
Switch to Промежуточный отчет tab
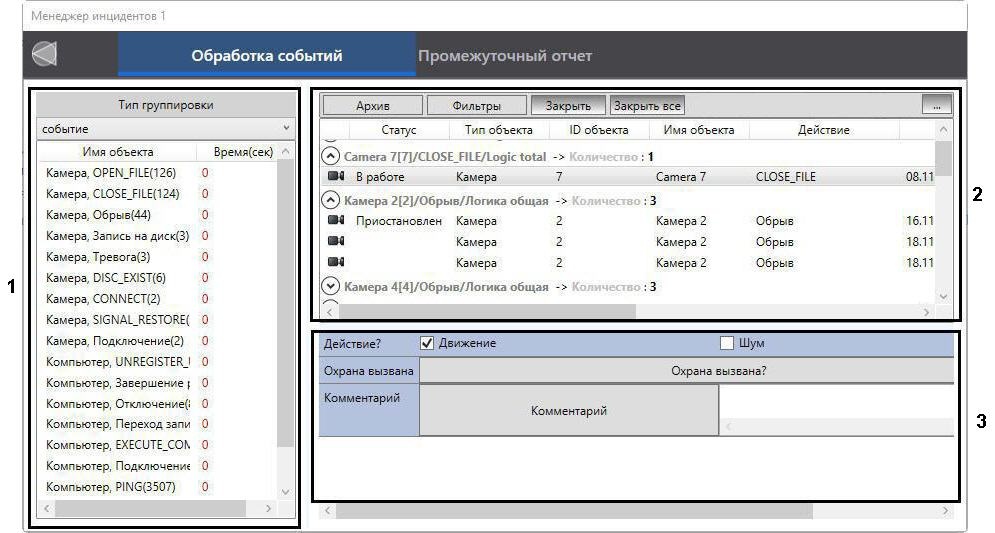[x=505, y=55]
